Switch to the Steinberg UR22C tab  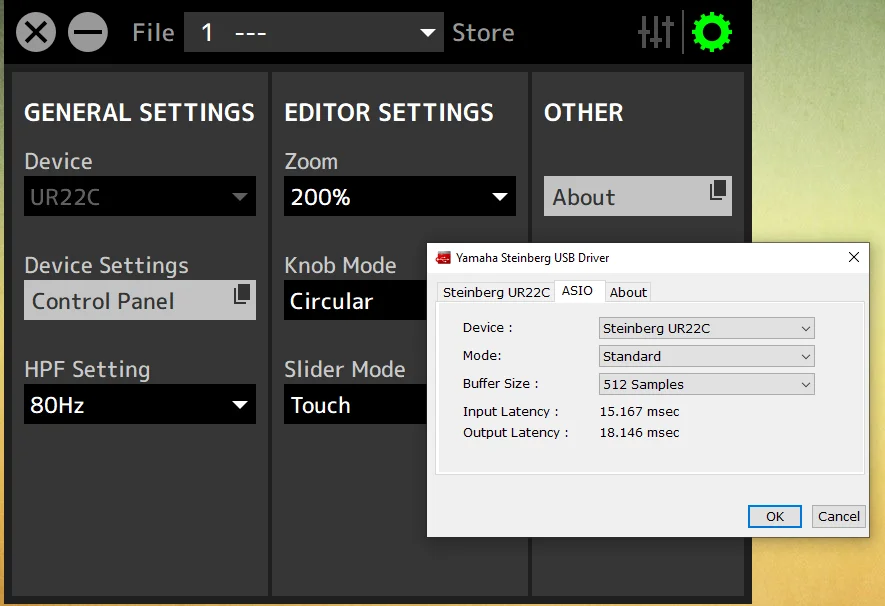click(x=495, y=292)
